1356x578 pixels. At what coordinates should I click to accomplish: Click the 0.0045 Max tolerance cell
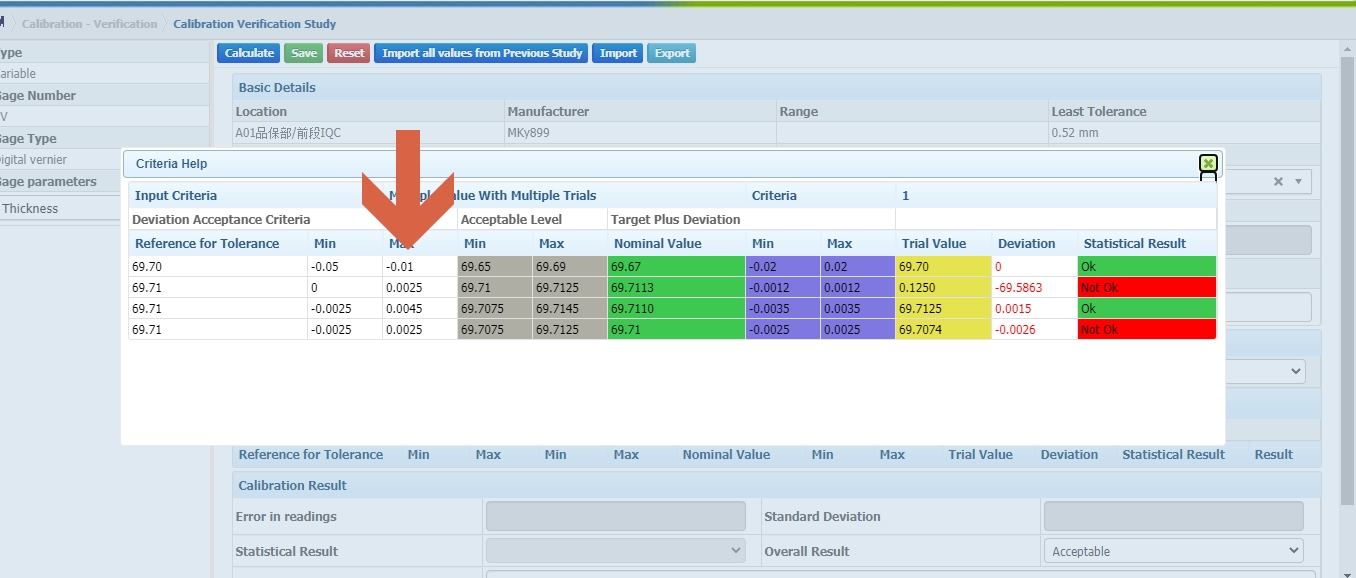(420, 309)
